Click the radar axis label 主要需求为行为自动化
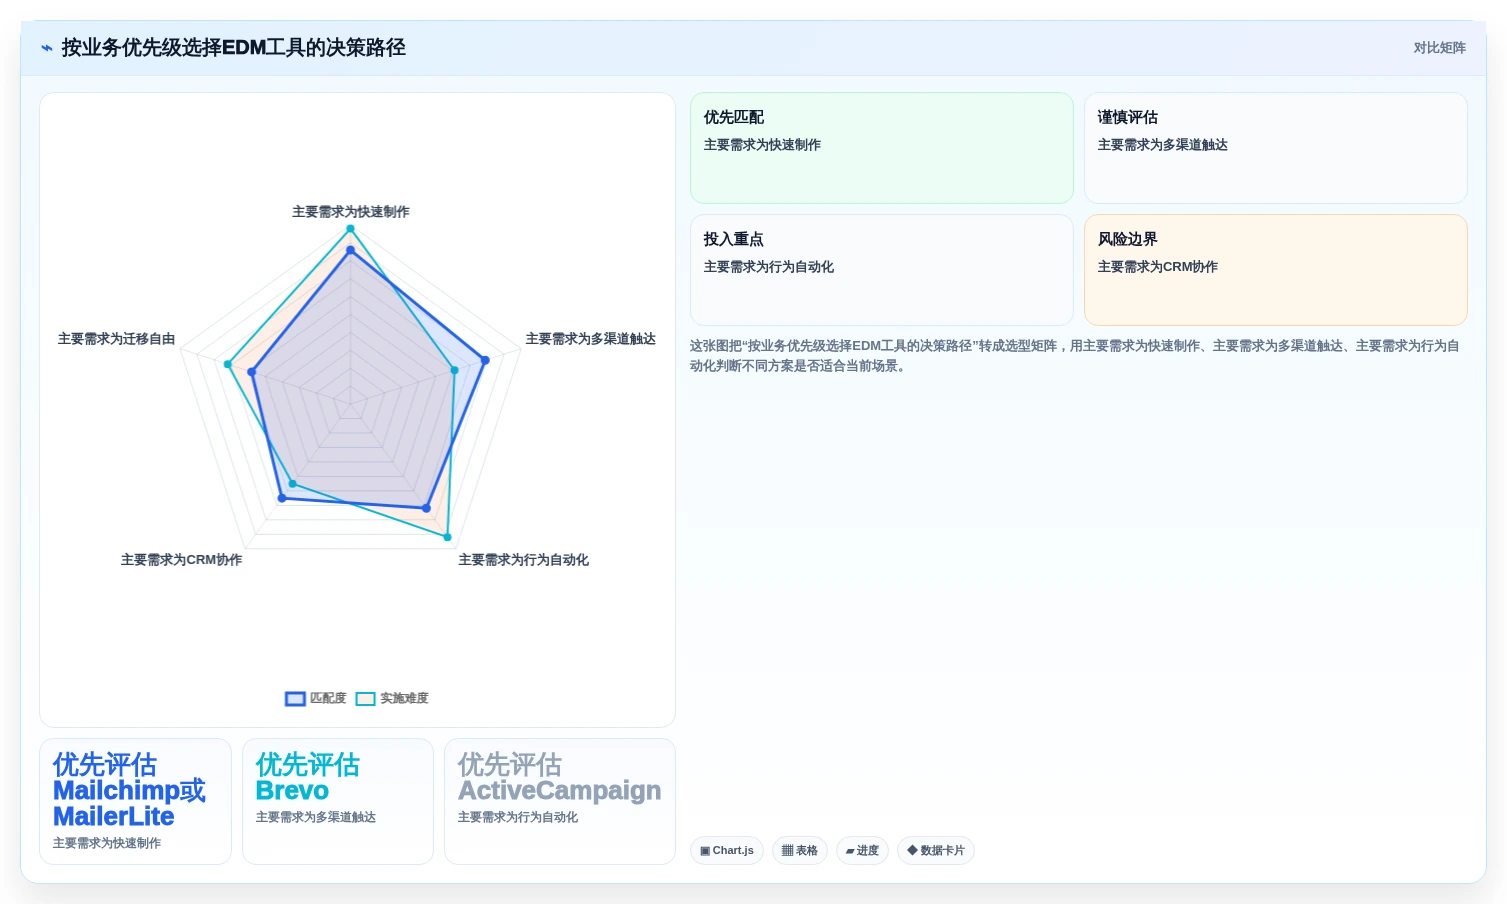The height and width of the screenshot is (904, 1507). (524, 560)
